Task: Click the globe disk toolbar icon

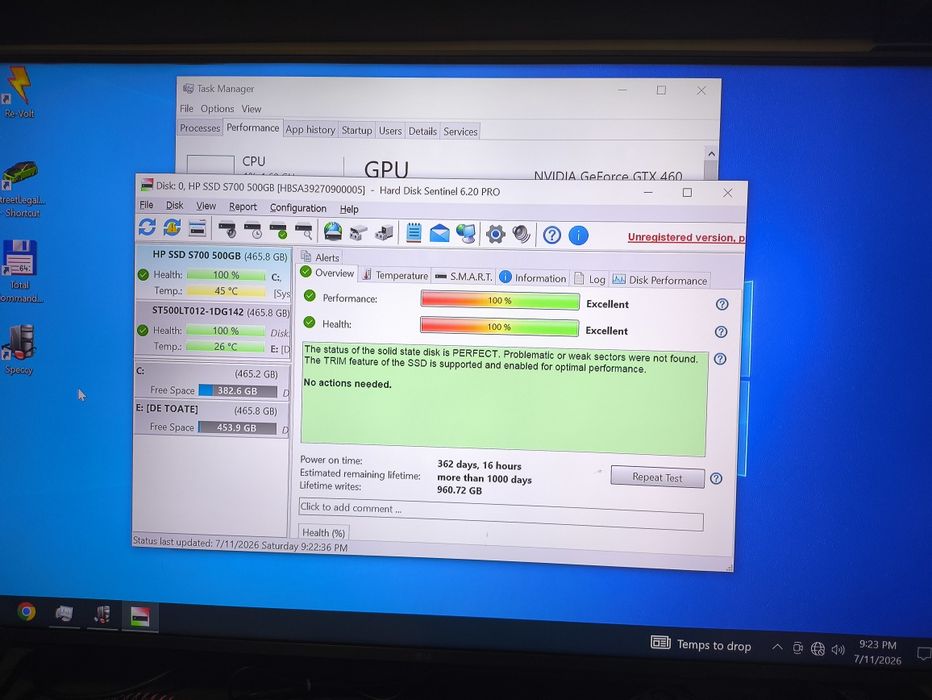Action: (333, 231)
